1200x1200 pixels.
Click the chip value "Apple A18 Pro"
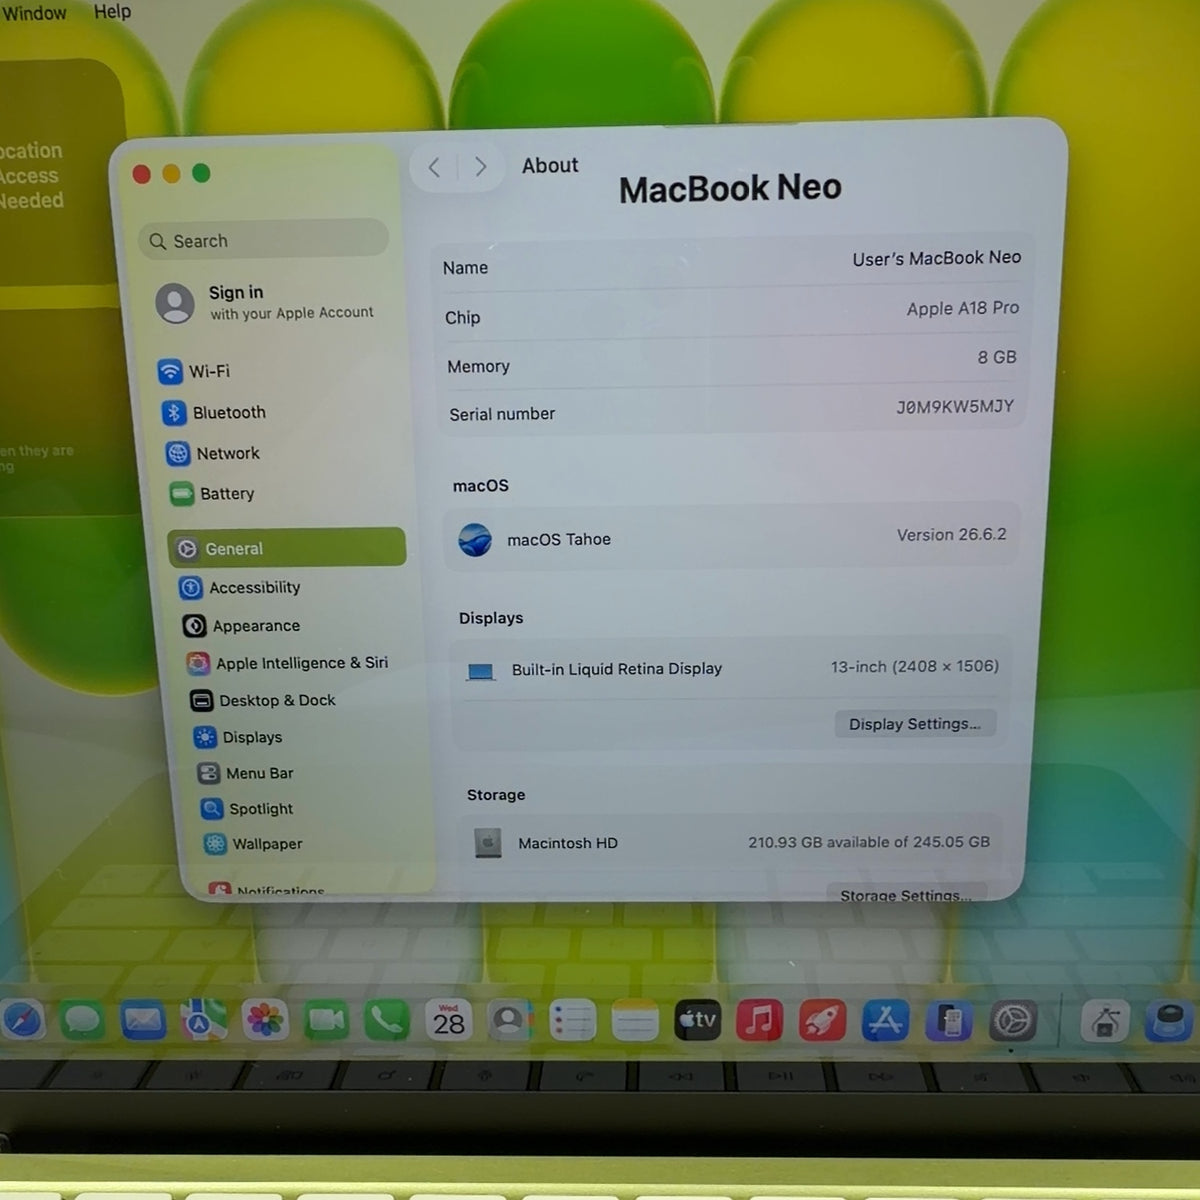pos(963,308)
